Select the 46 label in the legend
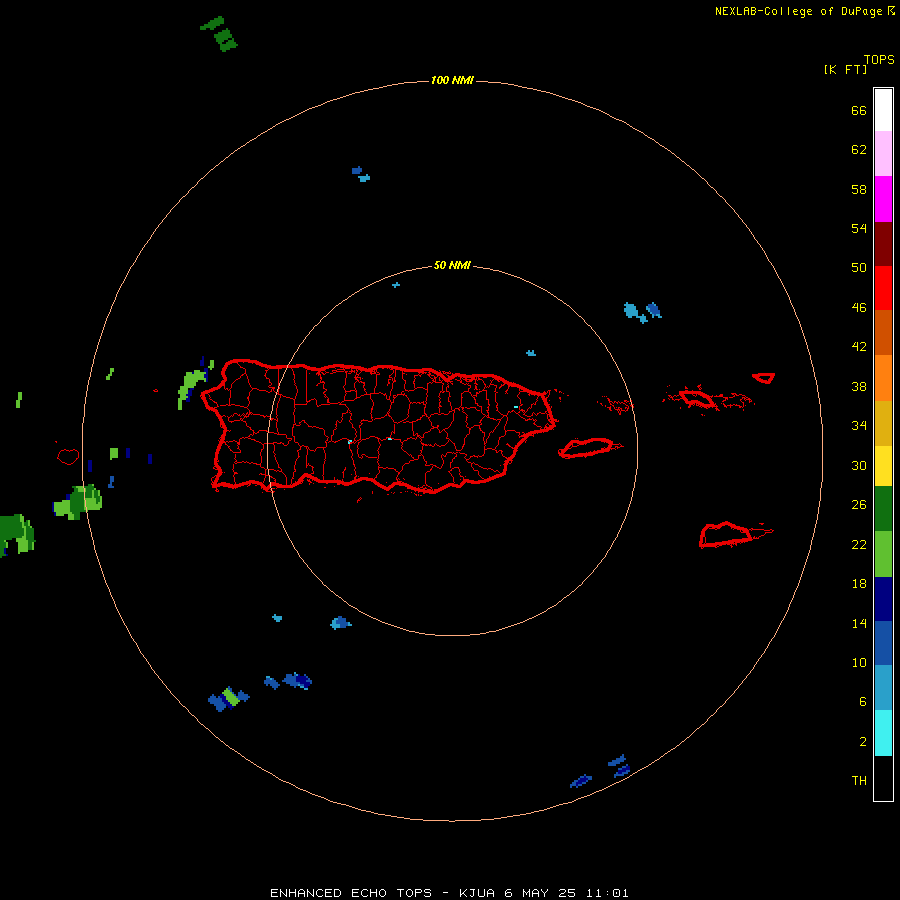900x900 pixels. pyautogui.click(x=859, y=308)
